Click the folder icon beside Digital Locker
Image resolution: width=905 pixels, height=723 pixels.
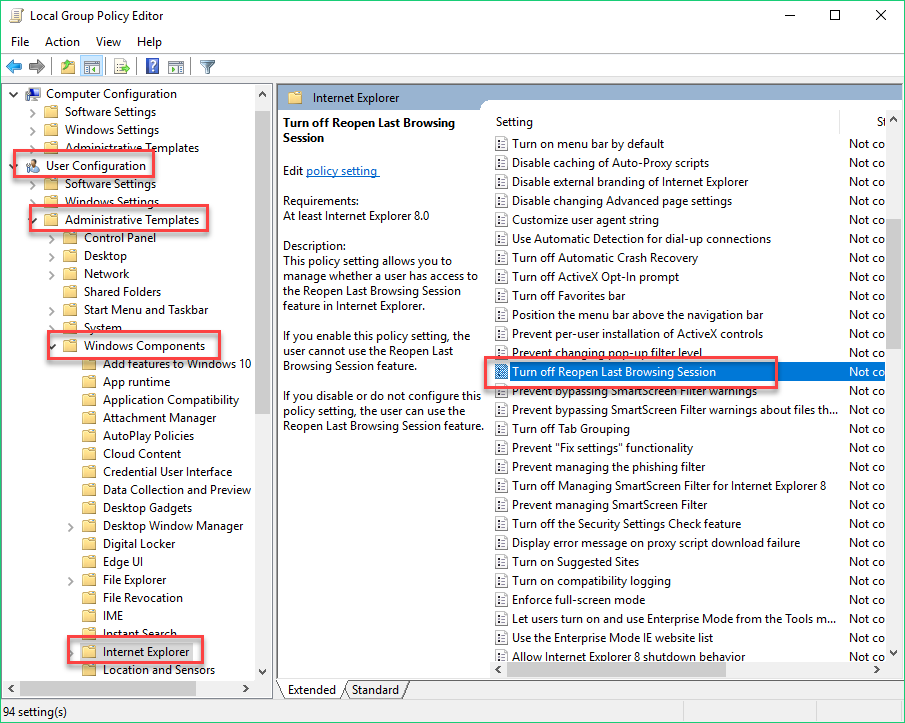coord(89,544)
